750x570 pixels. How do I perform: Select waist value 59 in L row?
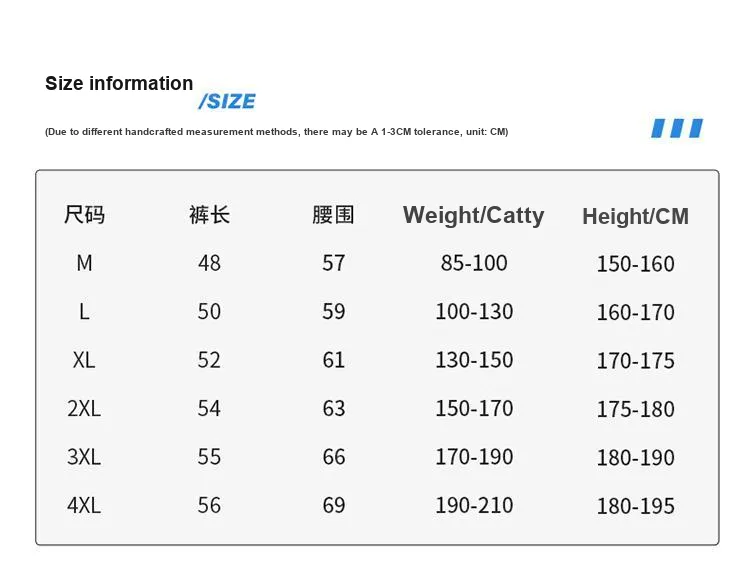point(333,312)
